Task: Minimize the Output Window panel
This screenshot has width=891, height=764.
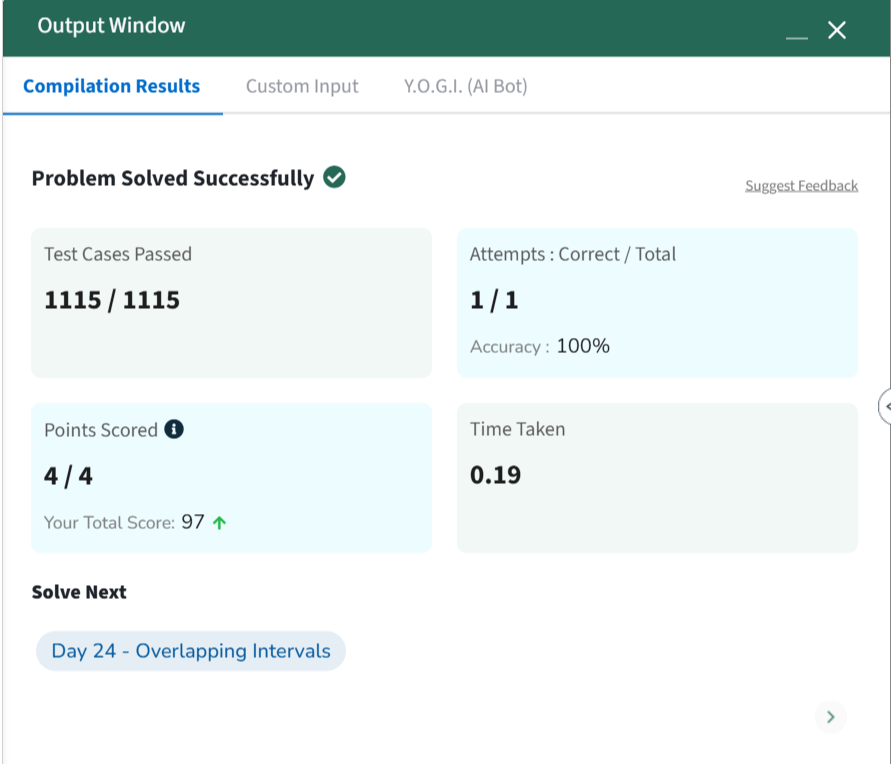Action: pyautogui.click(x=796, y=37)
